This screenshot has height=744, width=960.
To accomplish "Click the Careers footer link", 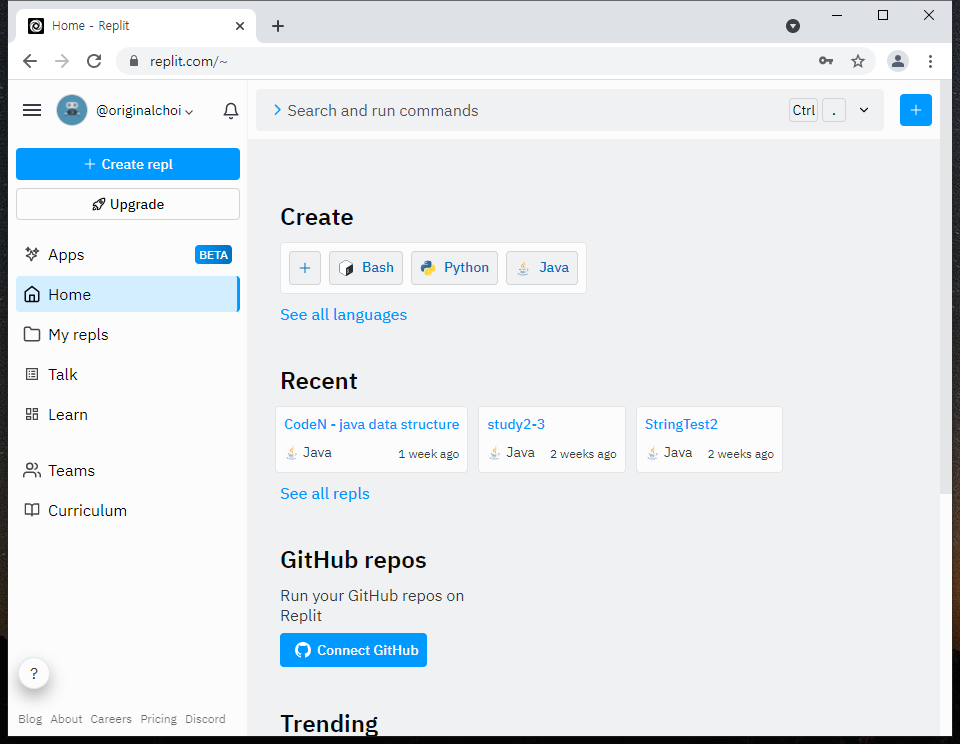I will 111,719.
